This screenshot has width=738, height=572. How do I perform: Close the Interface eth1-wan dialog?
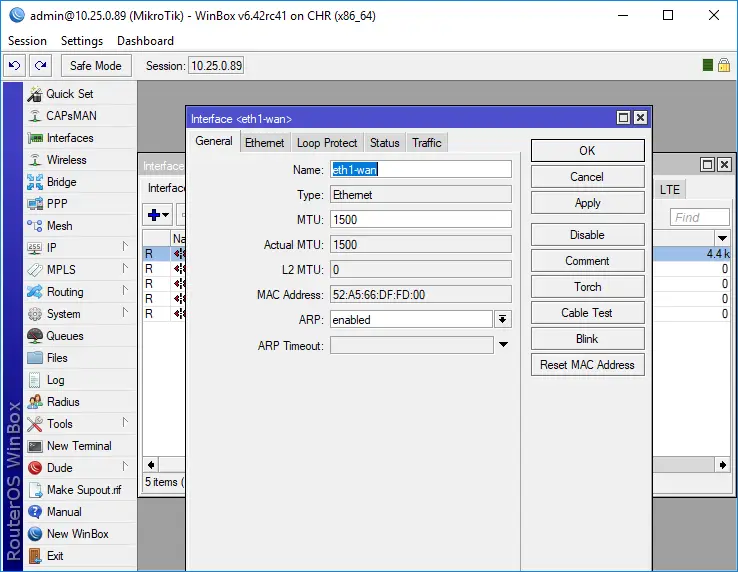641,118
